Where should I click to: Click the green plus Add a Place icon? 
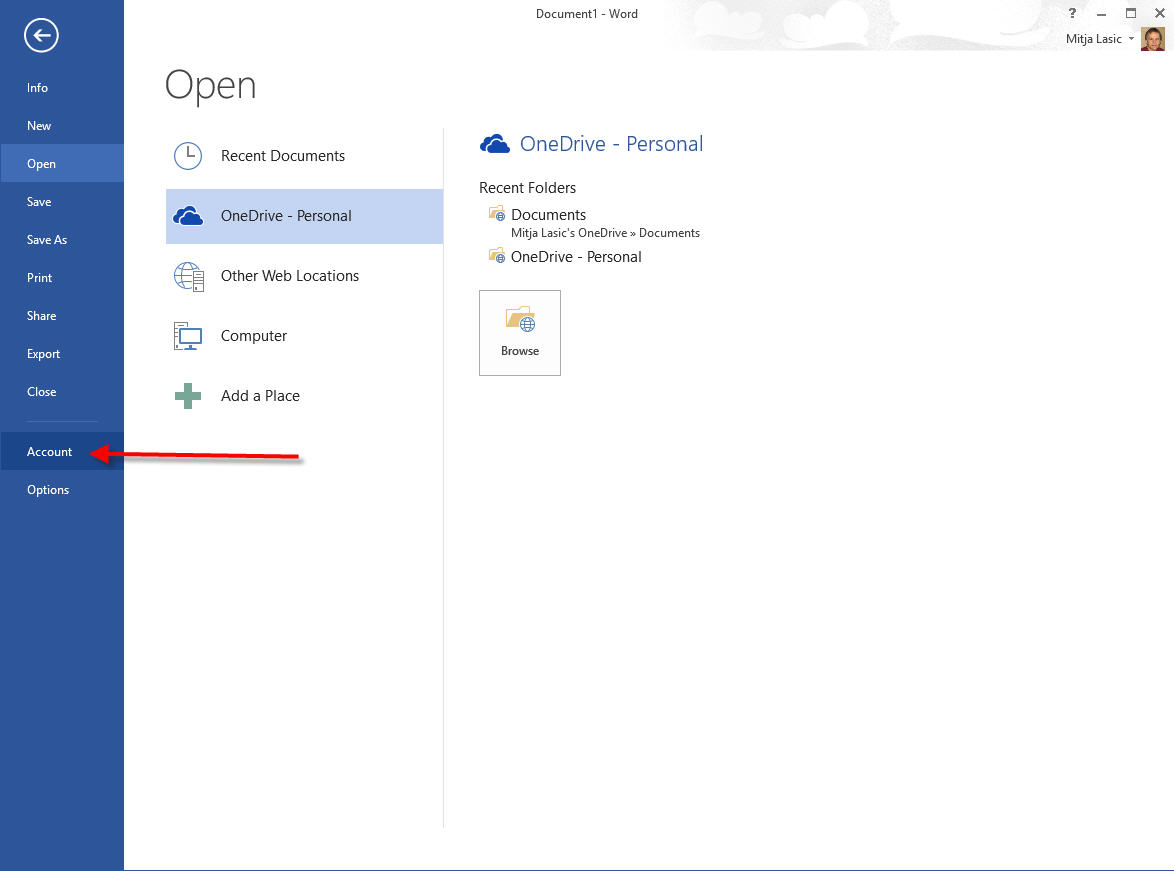pyautogui.click(x=188, y=396)
